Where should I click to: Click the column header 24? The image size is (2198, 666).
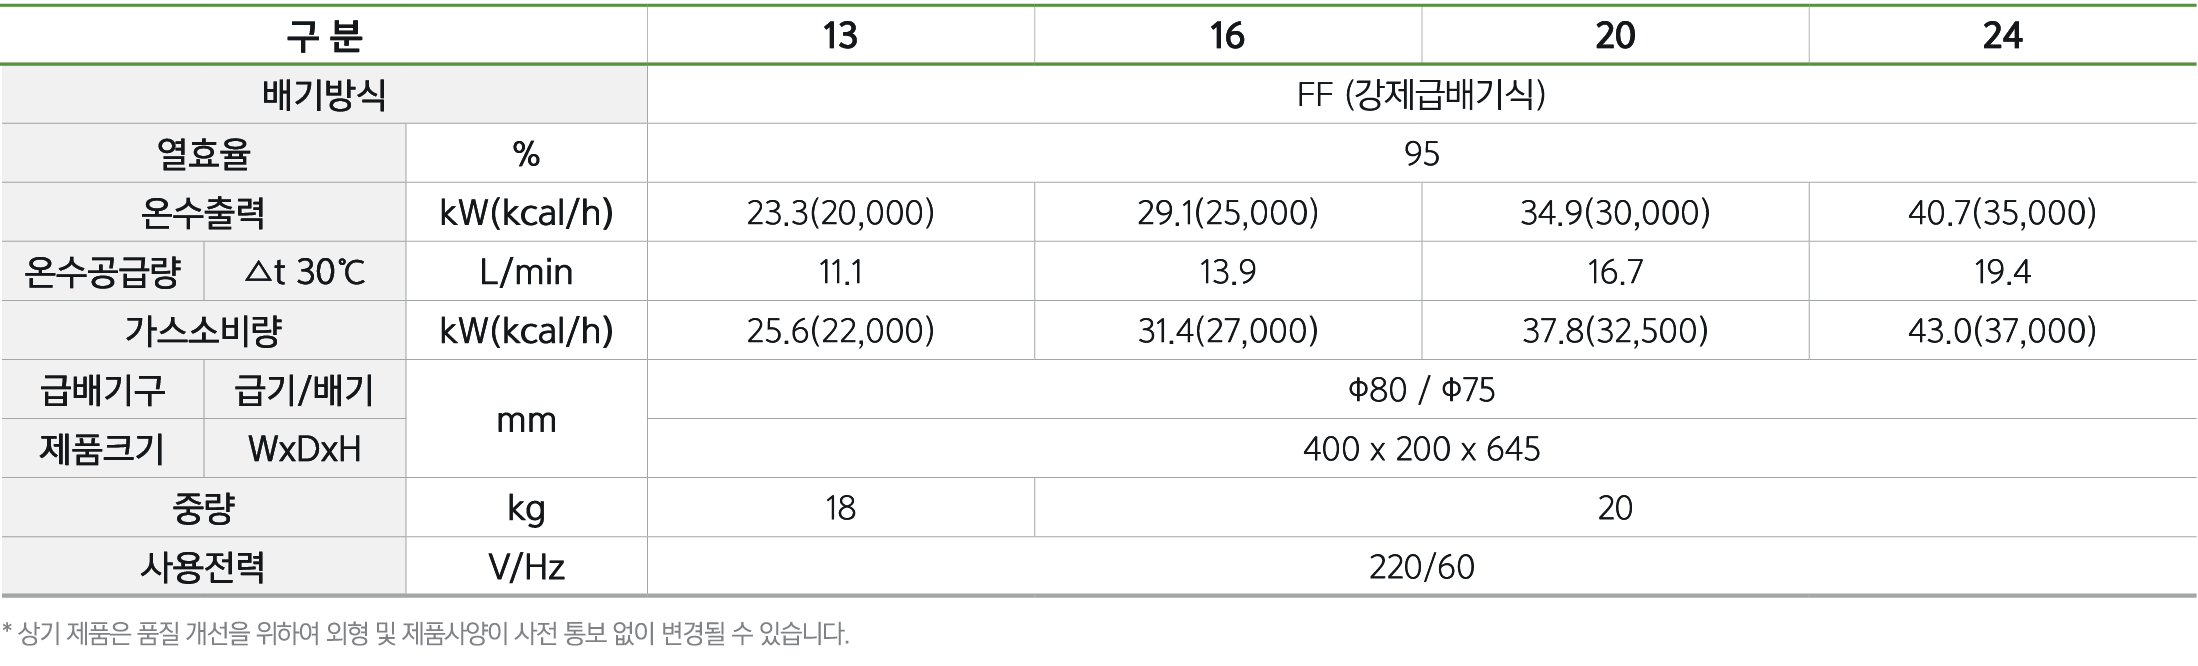point(2002,36)
